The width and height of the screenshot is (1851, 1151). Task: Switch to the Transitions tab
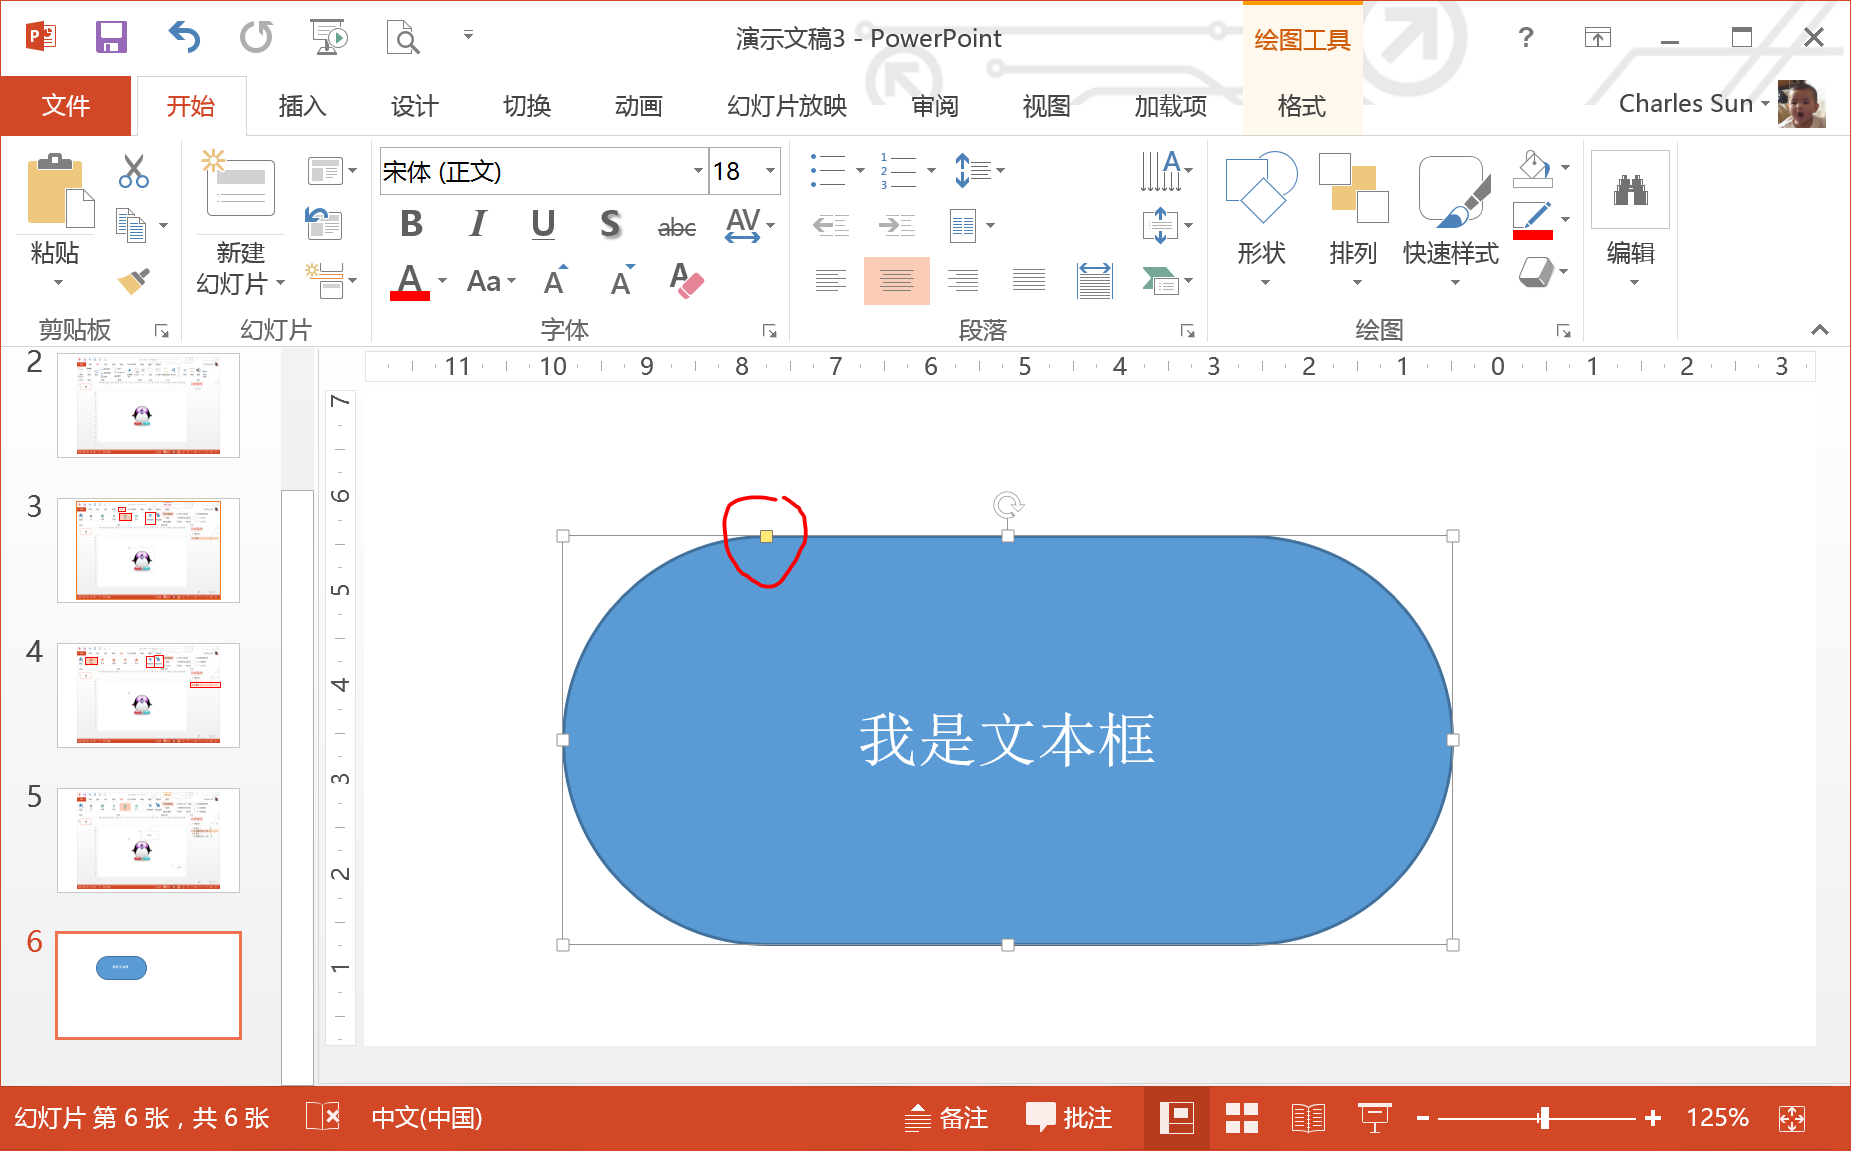click(x=526, y=105)
